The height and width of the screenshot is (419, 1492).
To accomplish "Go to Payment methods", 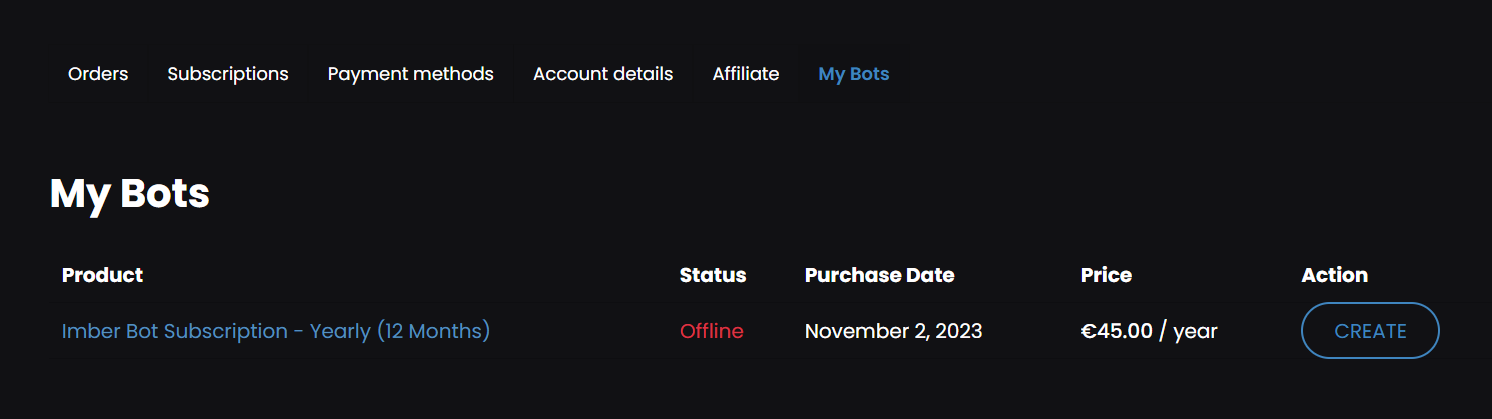I will point(410,74).
